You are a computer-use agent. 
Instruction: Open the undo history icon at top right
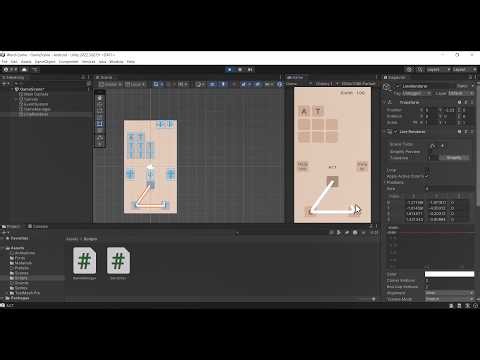coord(409,69)
